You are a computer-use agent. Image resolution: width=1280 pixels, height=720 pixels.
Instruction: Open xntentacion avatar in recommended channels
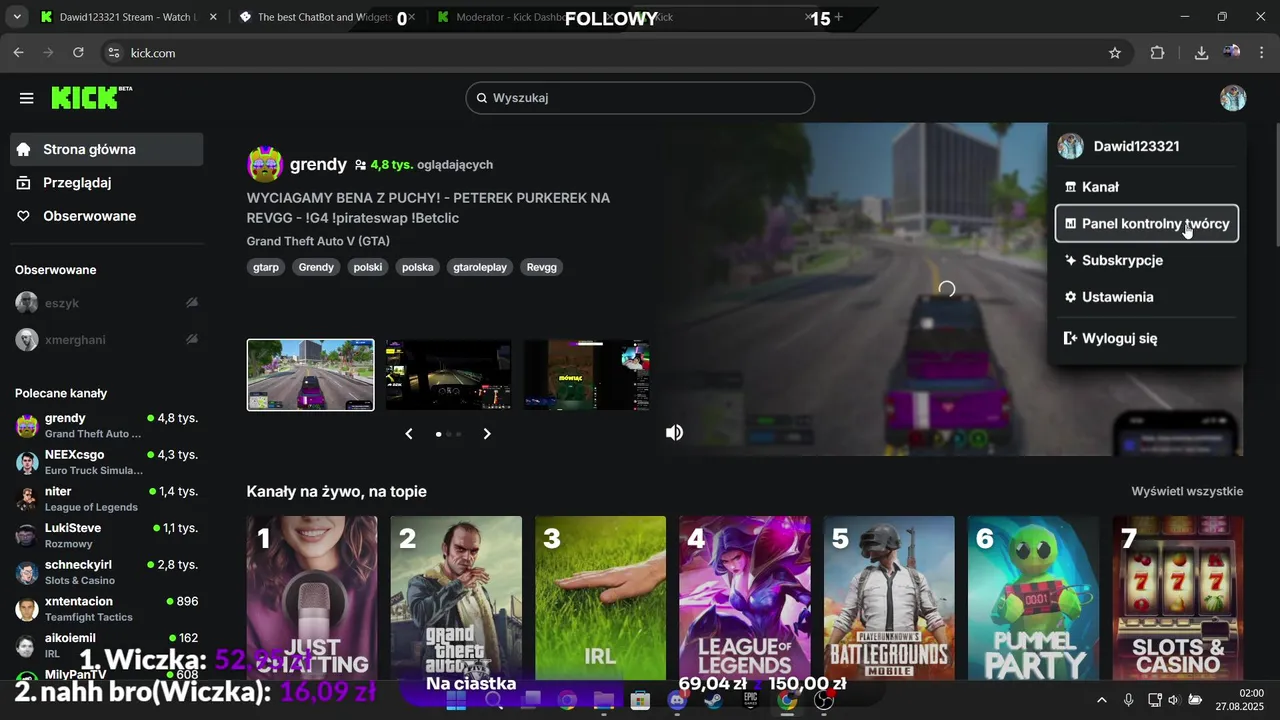click(27, 609)
